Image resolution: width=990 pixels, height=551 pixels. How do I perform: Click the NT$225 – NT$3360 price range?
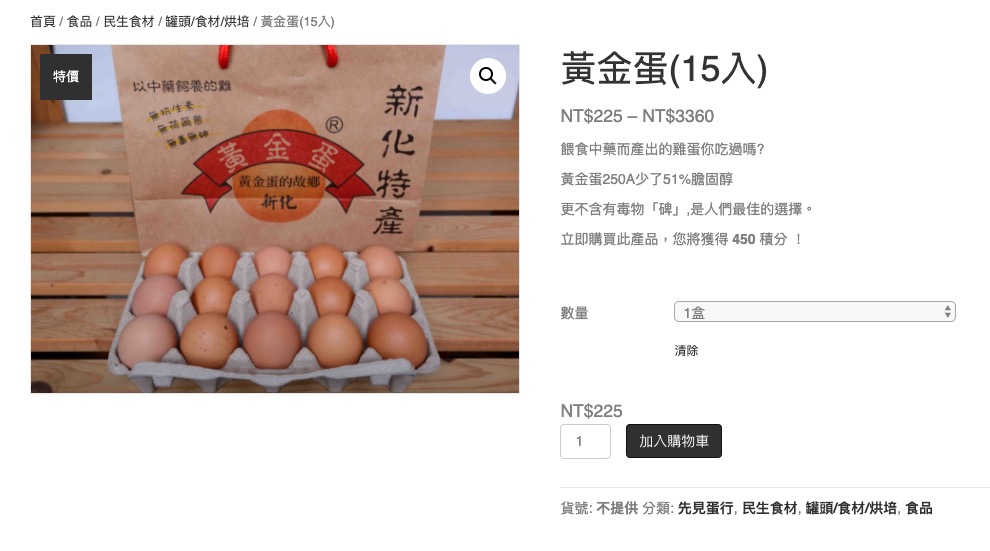(637, 116)
